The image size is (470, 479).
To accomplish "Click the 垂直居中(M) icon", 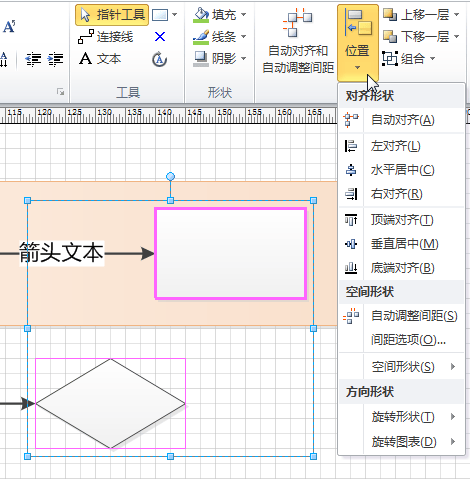I will (x=351, y=244).
